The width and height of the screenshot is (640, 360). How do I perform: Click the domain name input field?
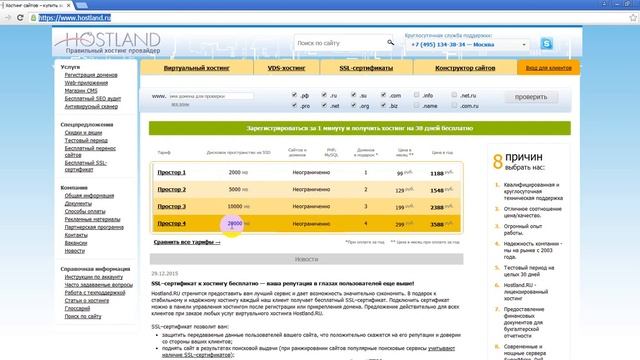[x=210, y=96]
